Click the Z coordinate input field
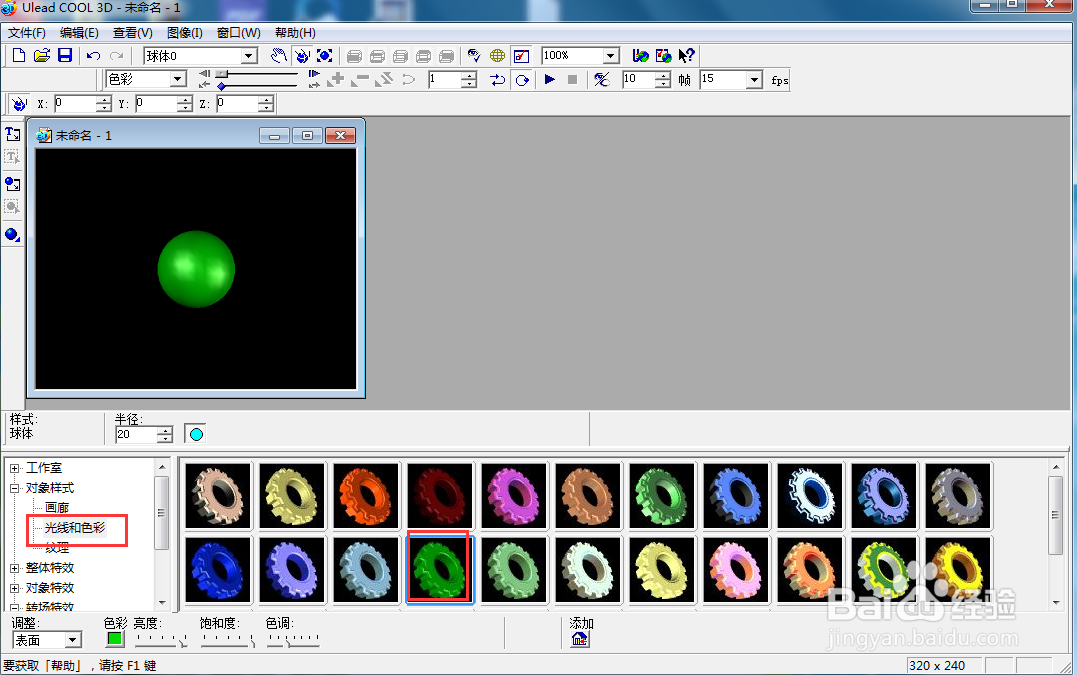The width and height of the screenshot is (1077, 675). point(237,104)
